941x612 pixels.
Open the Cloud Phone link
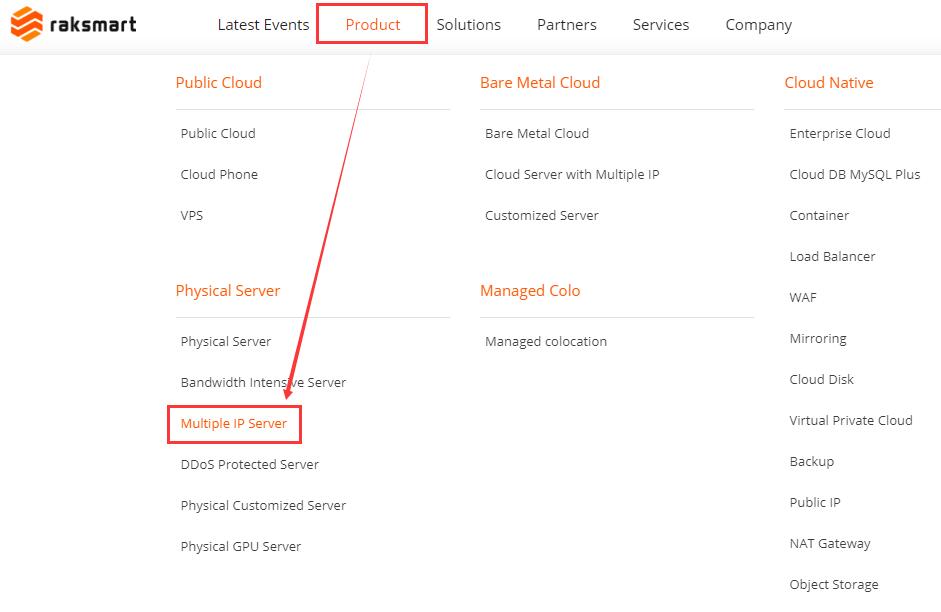[219, 175]
